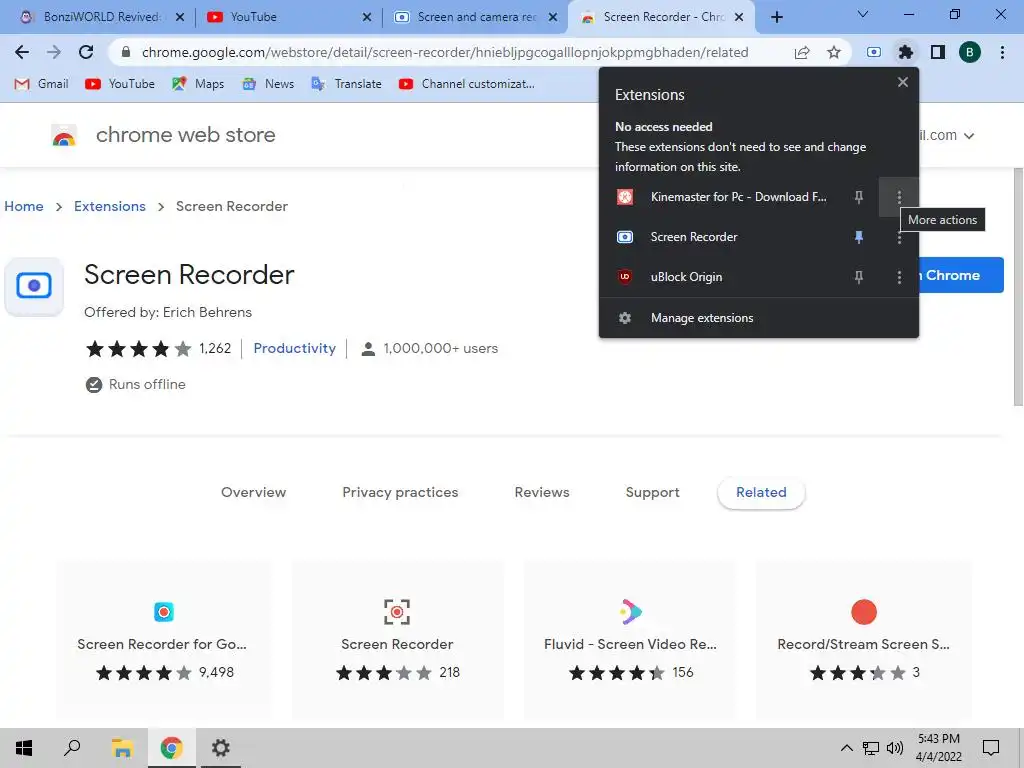The height and width of the screenshot is (768, 1024).
Task: Click the browser forward arrow
Action: [54, 52]
